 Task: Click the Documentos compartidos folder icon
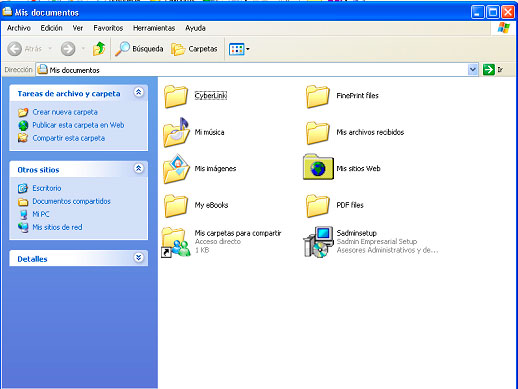[x=23, y=202]
